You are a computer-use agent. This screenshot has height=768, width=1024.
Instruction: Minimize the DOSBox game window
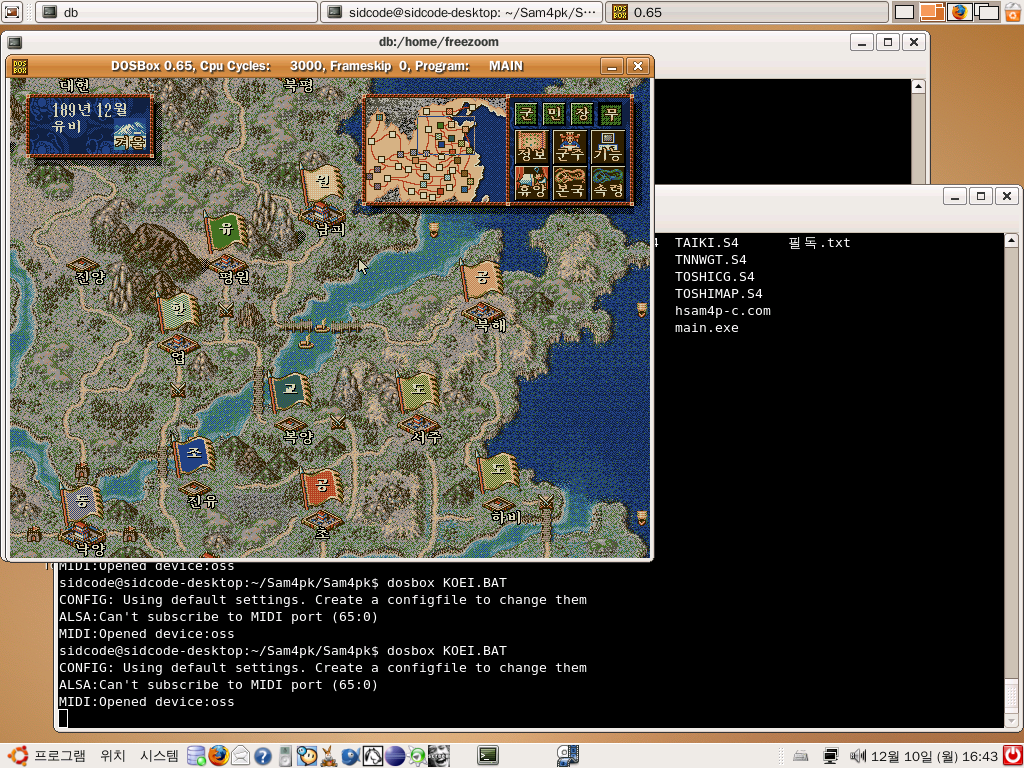[612, 66]
